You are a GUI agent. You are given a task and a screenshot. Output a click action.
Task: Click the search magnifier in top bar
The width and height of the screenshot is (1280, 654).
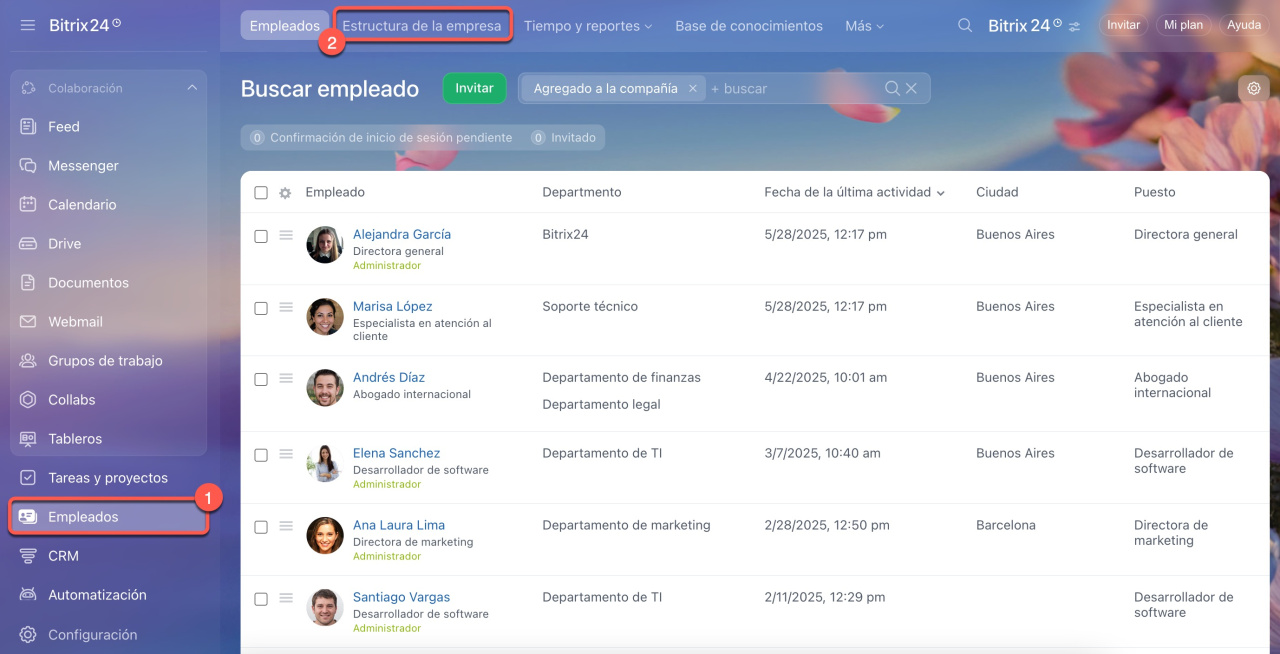[965, 26]
